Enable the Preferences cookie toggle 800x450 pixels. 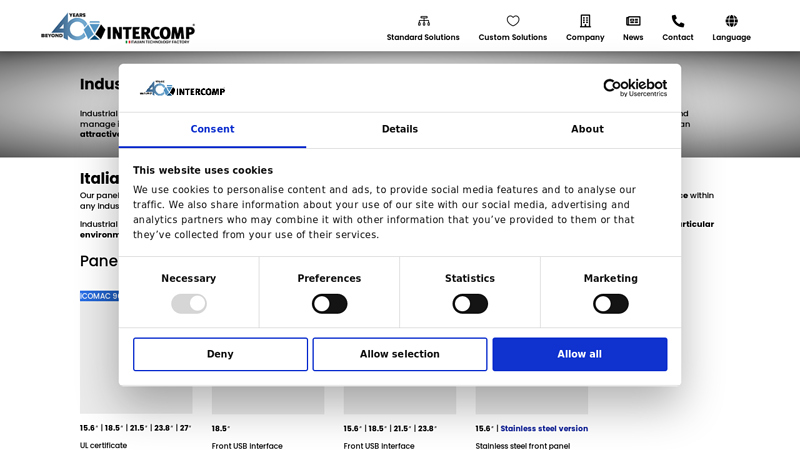(329, 304)
